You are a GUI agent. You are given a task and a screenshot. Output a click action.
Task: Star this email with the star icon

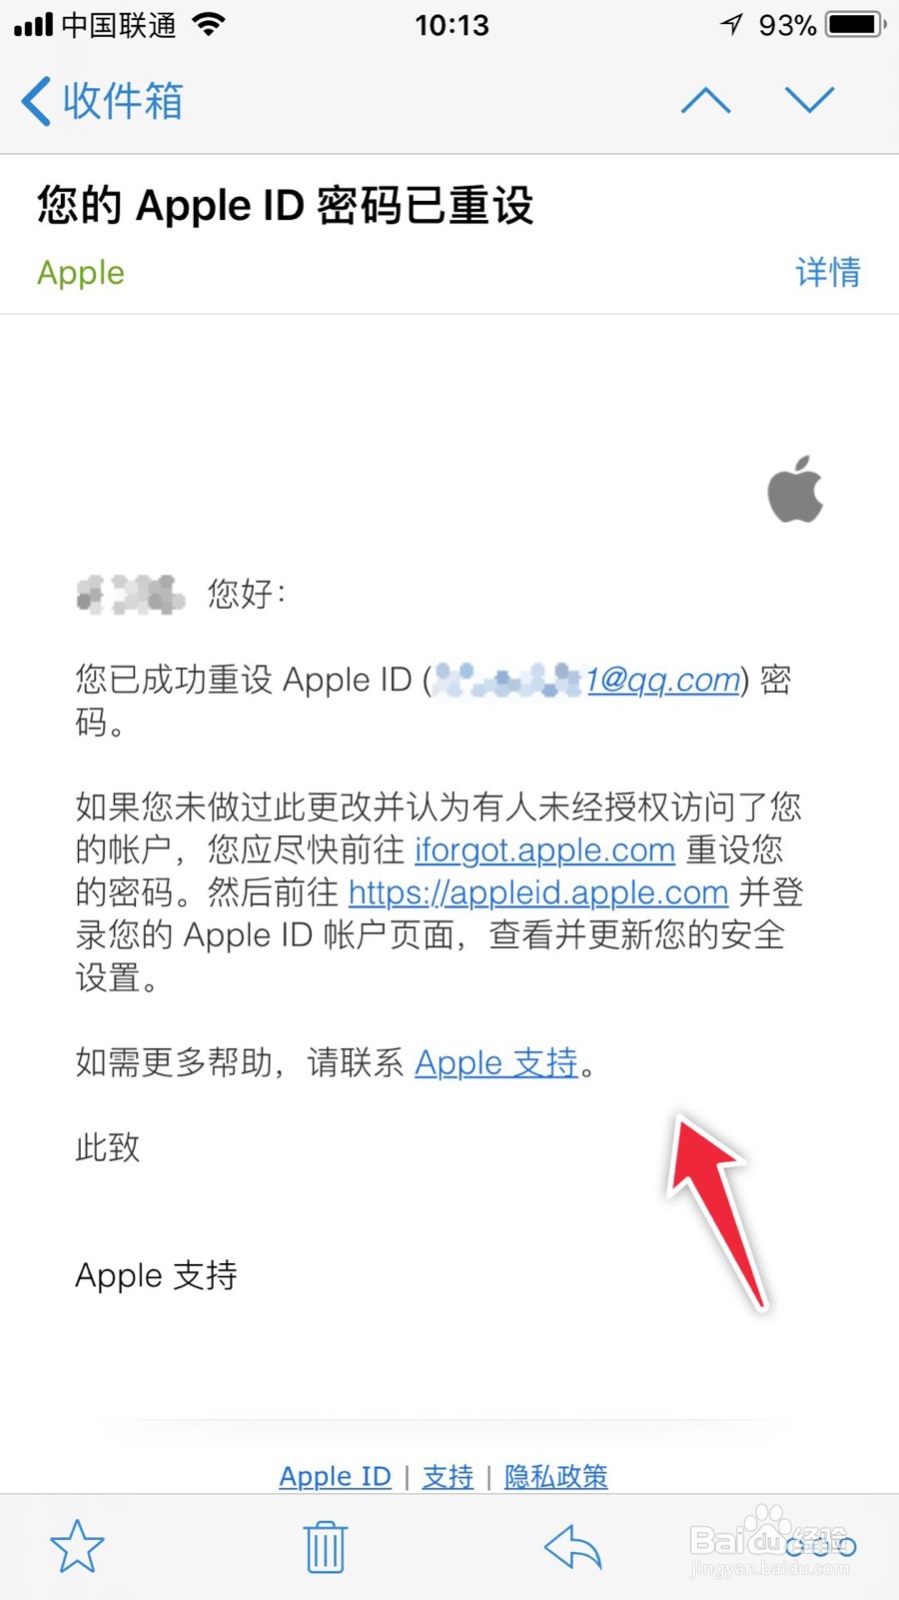pyautogui.click(x=77, y=1546)
